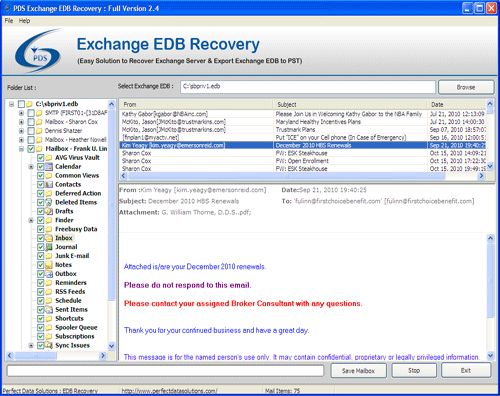Expand Mailbox - Heather Novell node
Screen dimensions: 500x396
(21, 140)
